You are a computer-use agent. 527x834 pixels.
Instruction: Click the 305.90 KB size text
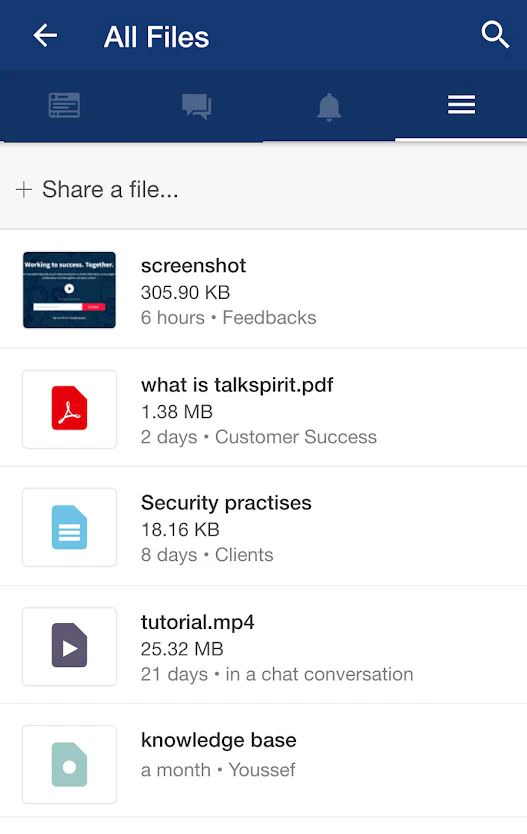(185, 292)
